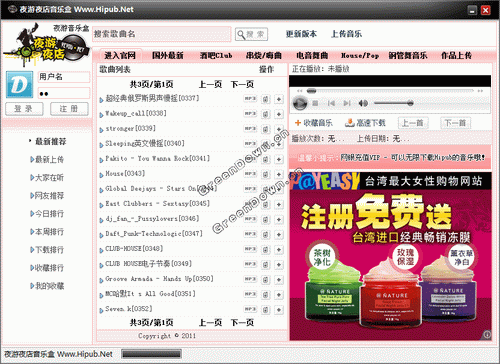Viewport: 500px width, 364px height.
Task: Switch to the 串烧/嗨曲 tab
Action: pos(264,55)
